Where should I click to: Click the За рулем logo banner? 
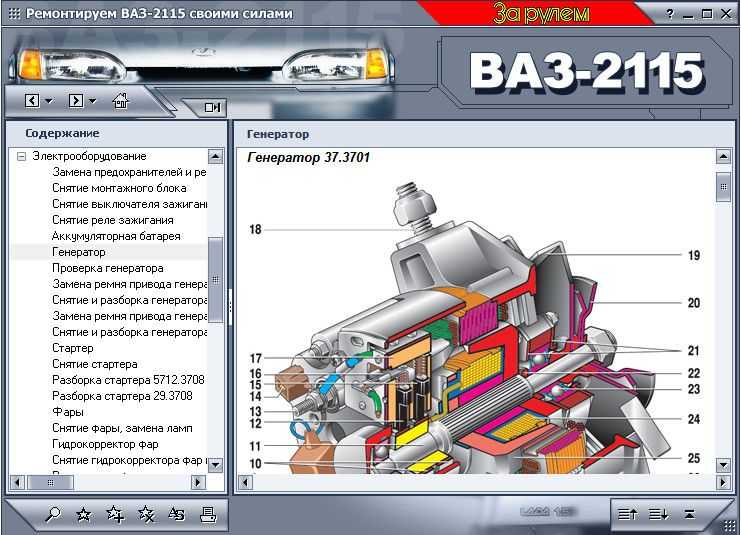pyautogui.click(x=542, y=13)
